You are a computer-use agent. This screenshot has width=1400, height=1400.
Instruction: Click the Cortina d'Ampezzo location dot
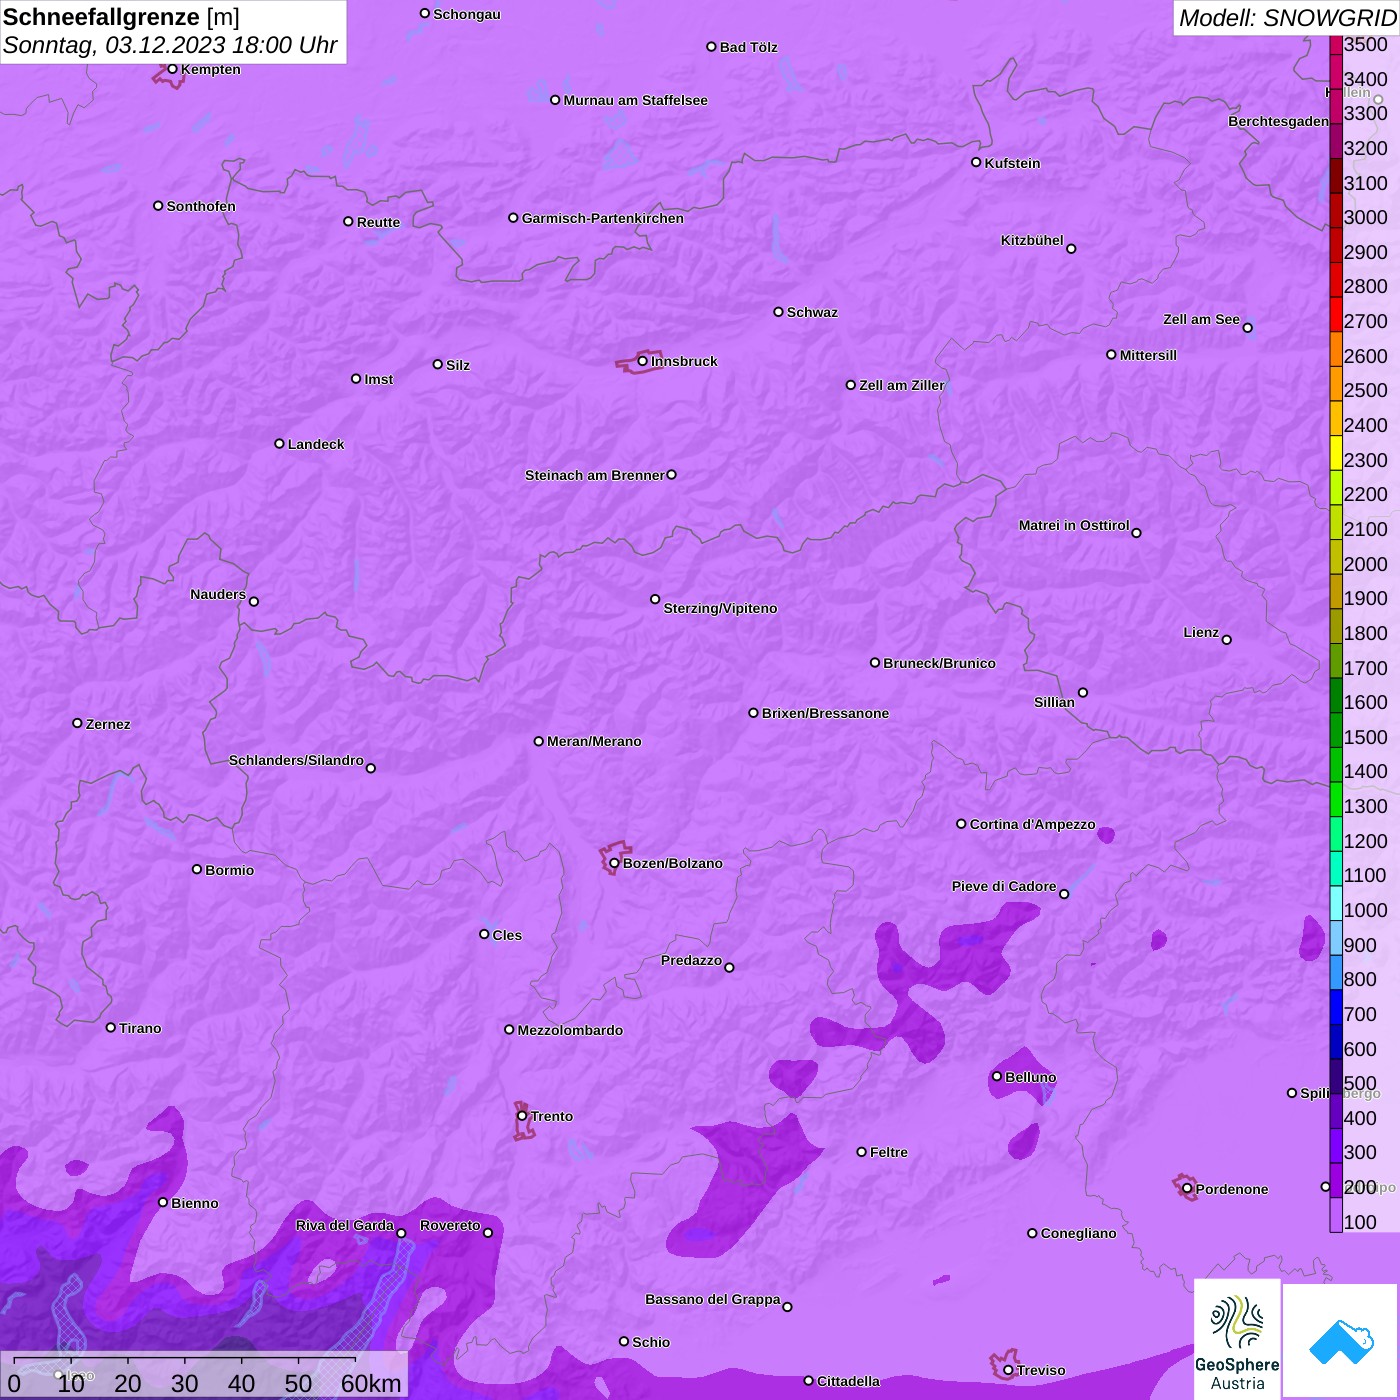(x=961, y=824)
